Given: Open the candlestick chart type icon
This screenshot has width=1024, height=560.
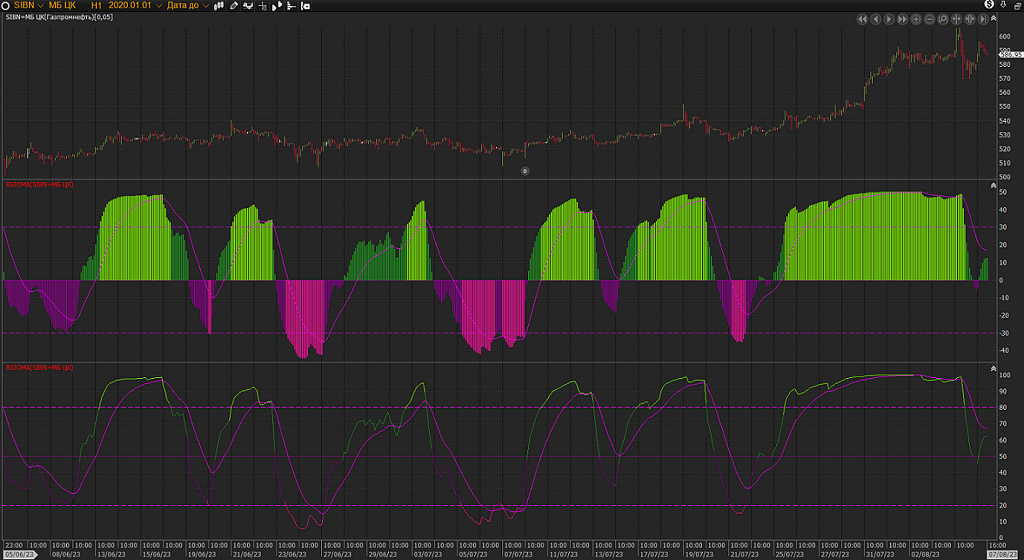Looking at the screenshot, I should 220,5.
